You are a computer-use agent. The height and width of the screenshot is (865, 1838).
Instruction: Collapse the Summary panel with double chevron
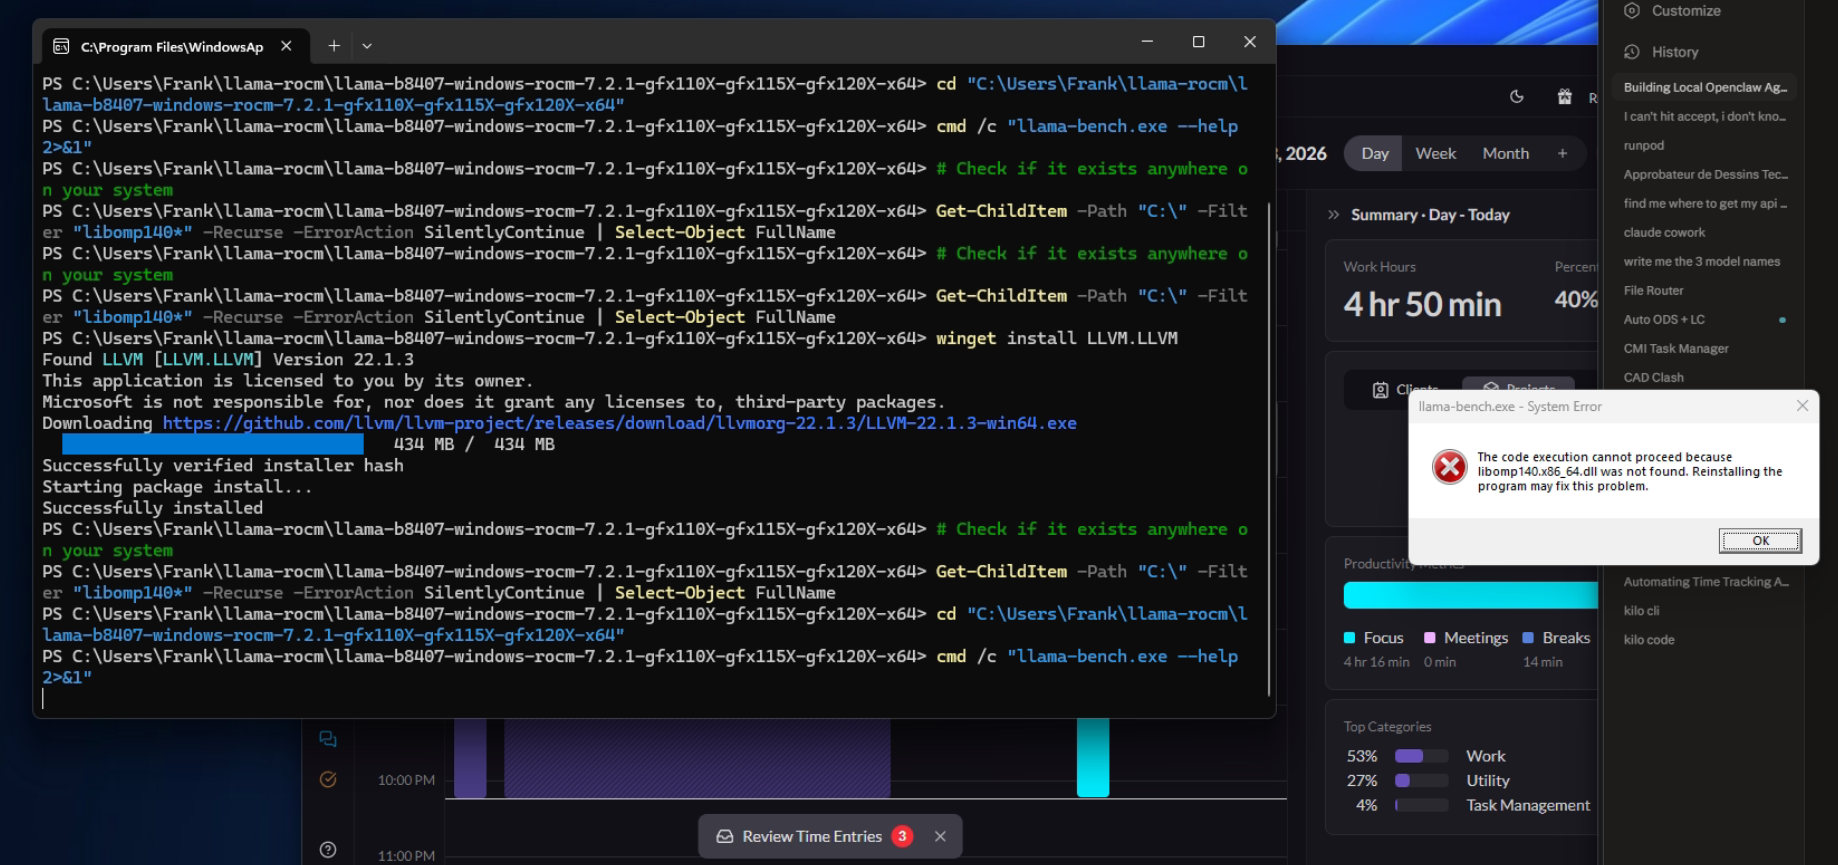click(1333, 215)
